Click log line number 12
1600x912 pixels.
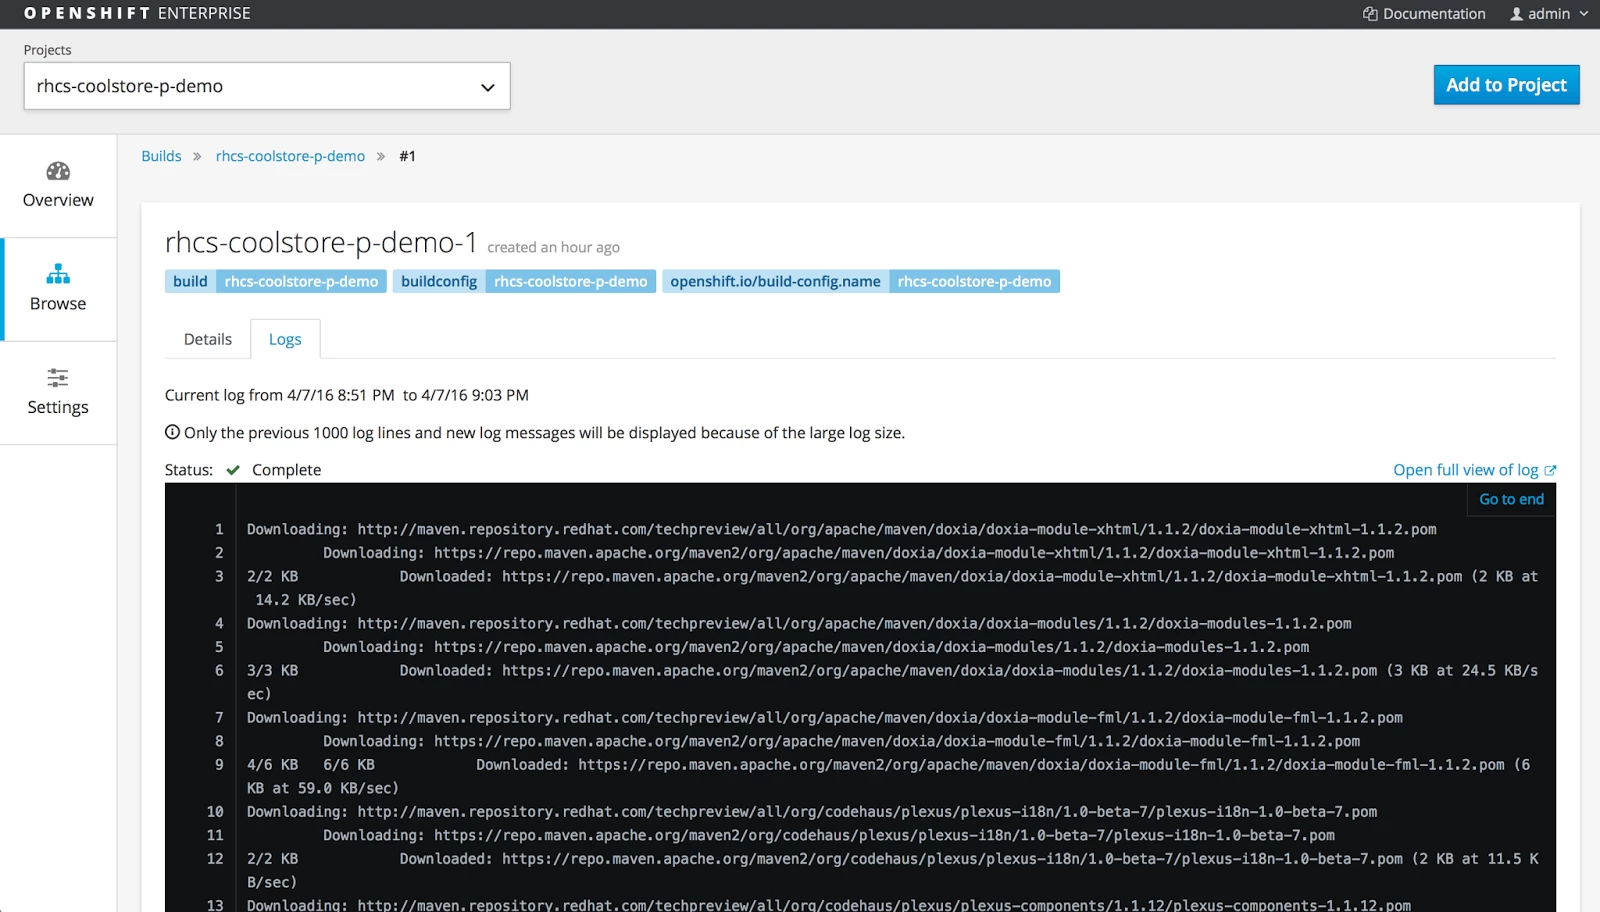(x=215, y=858)
